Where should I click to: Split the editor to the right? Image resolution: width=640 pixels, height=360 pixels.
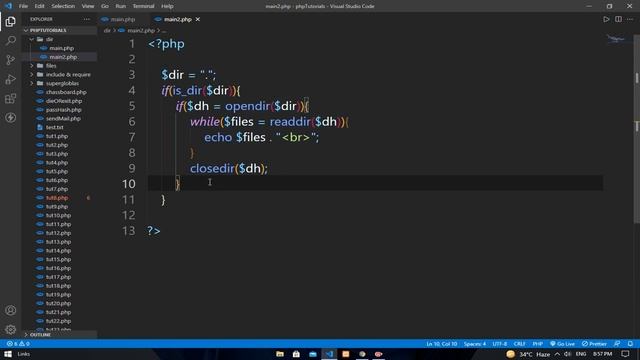click(x=618, y=19)
